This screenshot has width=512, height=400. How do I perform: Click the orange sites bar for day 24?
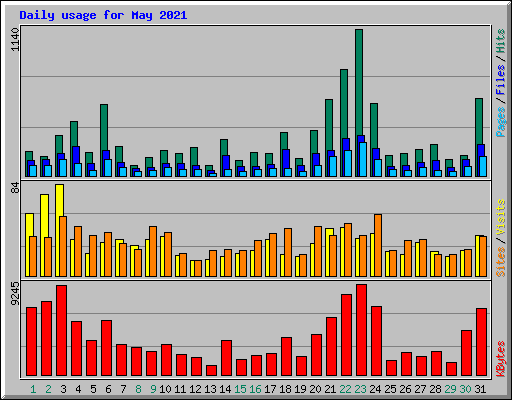pos(378,245)
